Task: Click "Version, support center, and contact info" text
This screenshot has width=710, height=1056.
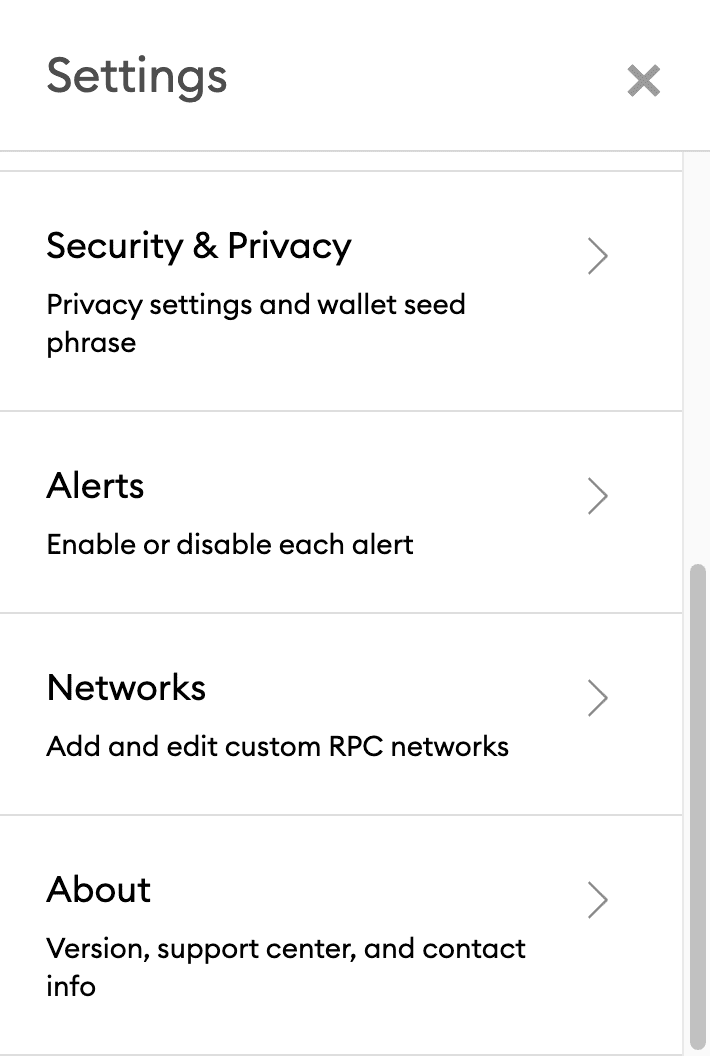Action: click(x=285, y=966)
